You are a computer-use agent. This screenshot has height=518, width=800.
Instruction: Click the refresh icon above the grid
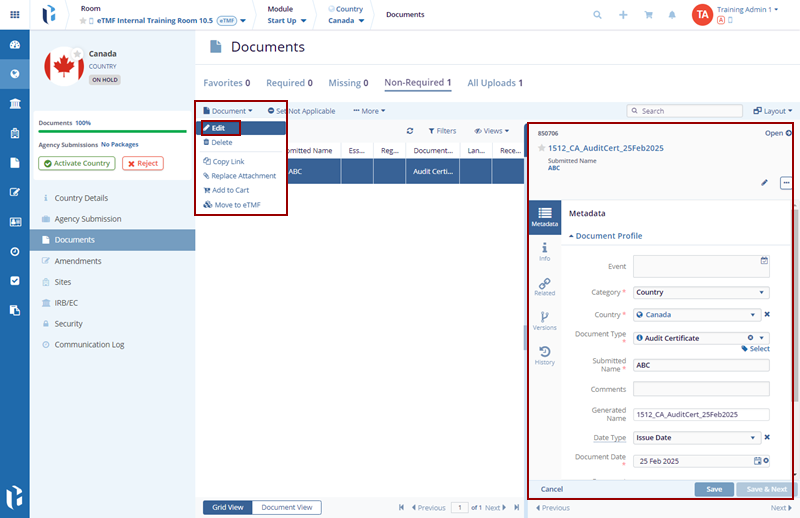(x=410, y=131)
